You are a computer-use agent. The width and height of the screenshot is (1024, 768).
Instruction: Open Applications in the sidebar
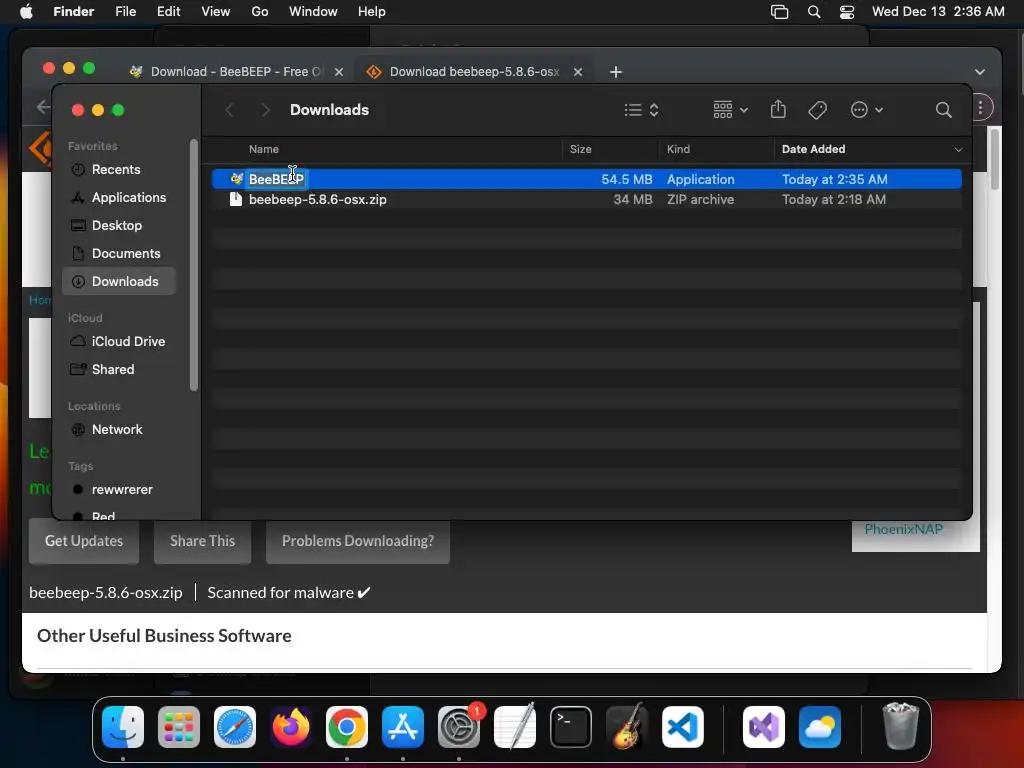[x=129, y=197]
